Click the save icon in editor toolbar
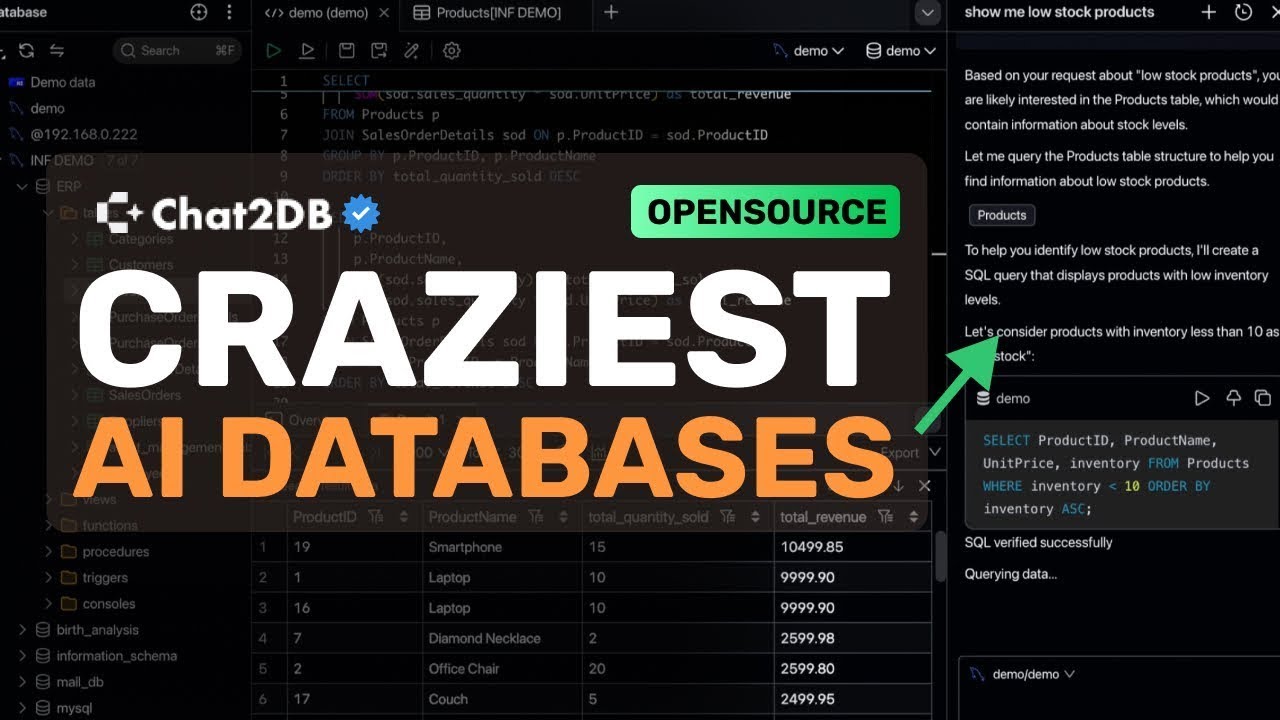The height and width of the screenshot is (720, 1280). point(346,50)
